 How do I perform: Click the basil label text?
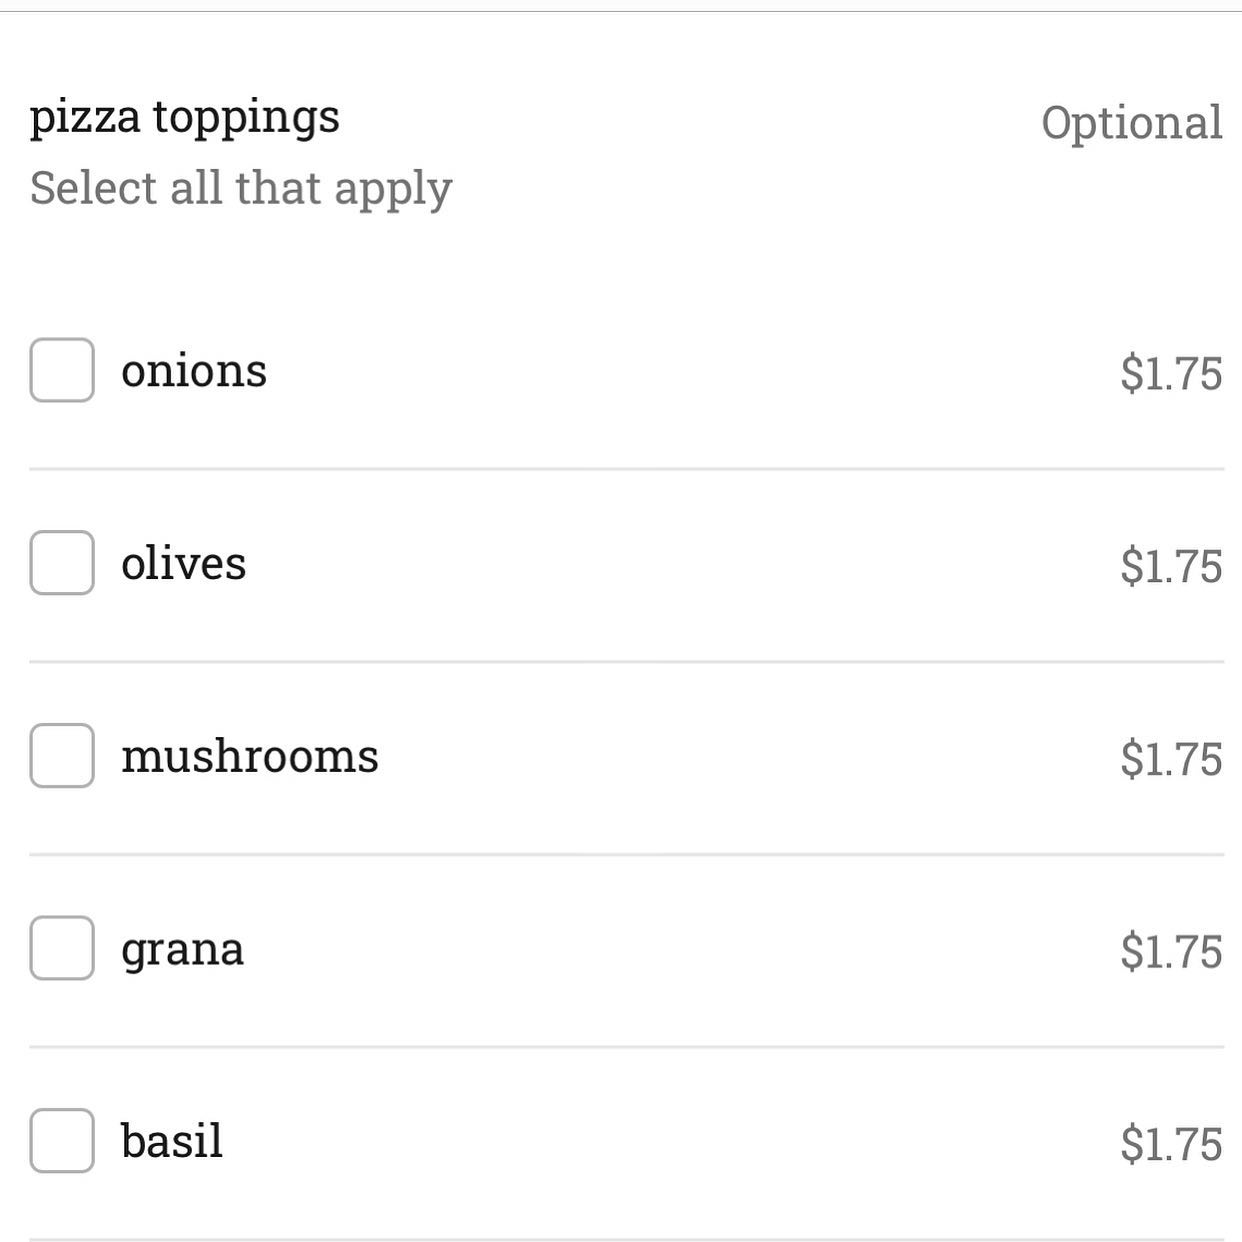[172, 1141]
